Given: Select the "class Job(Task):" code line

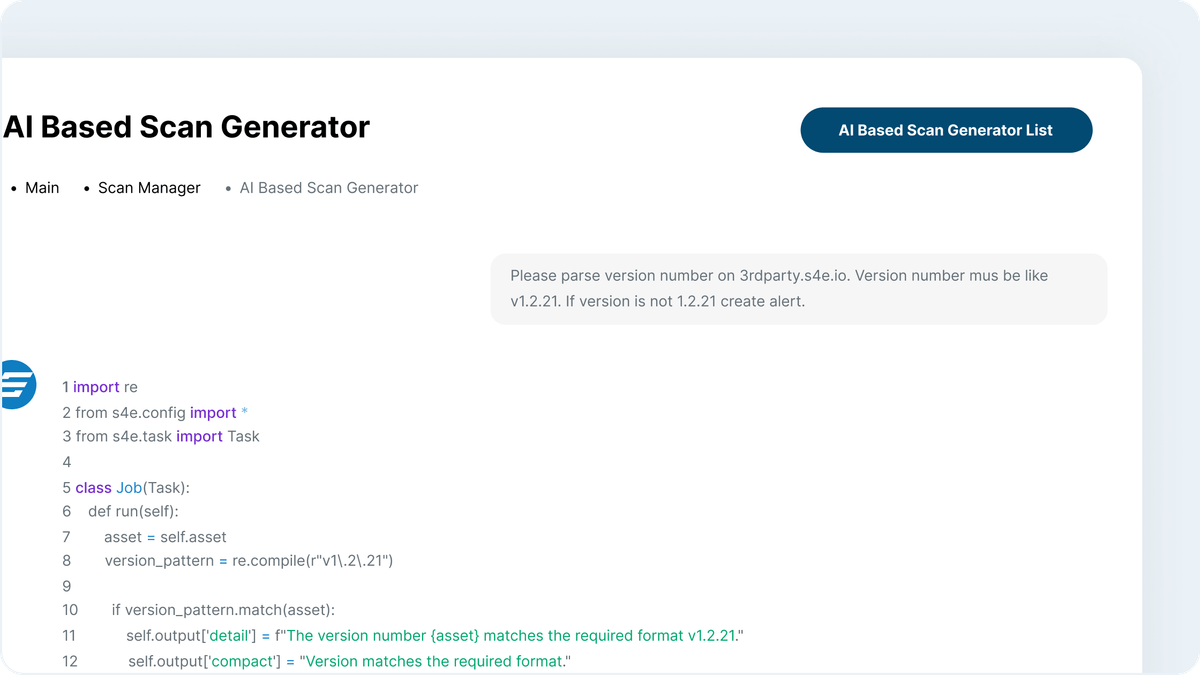Looking at the screenshot, I should [x=132, y=488].
